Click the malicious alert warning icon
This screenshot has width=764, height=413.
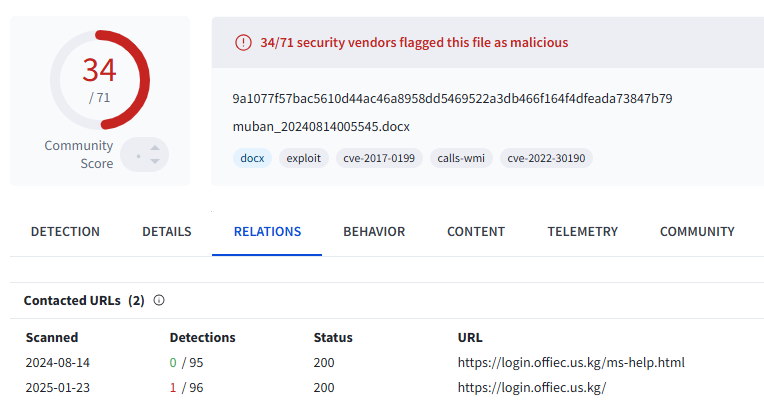(x=243, y=43)
